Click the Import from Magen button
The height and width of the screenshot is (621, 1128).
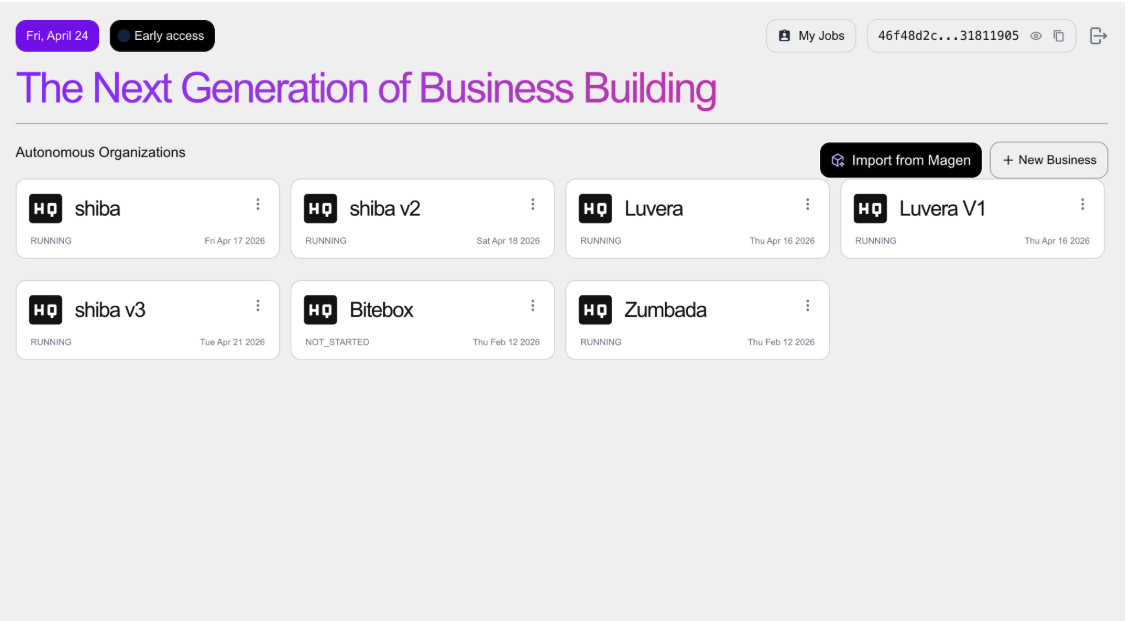(x=901, y=160)
